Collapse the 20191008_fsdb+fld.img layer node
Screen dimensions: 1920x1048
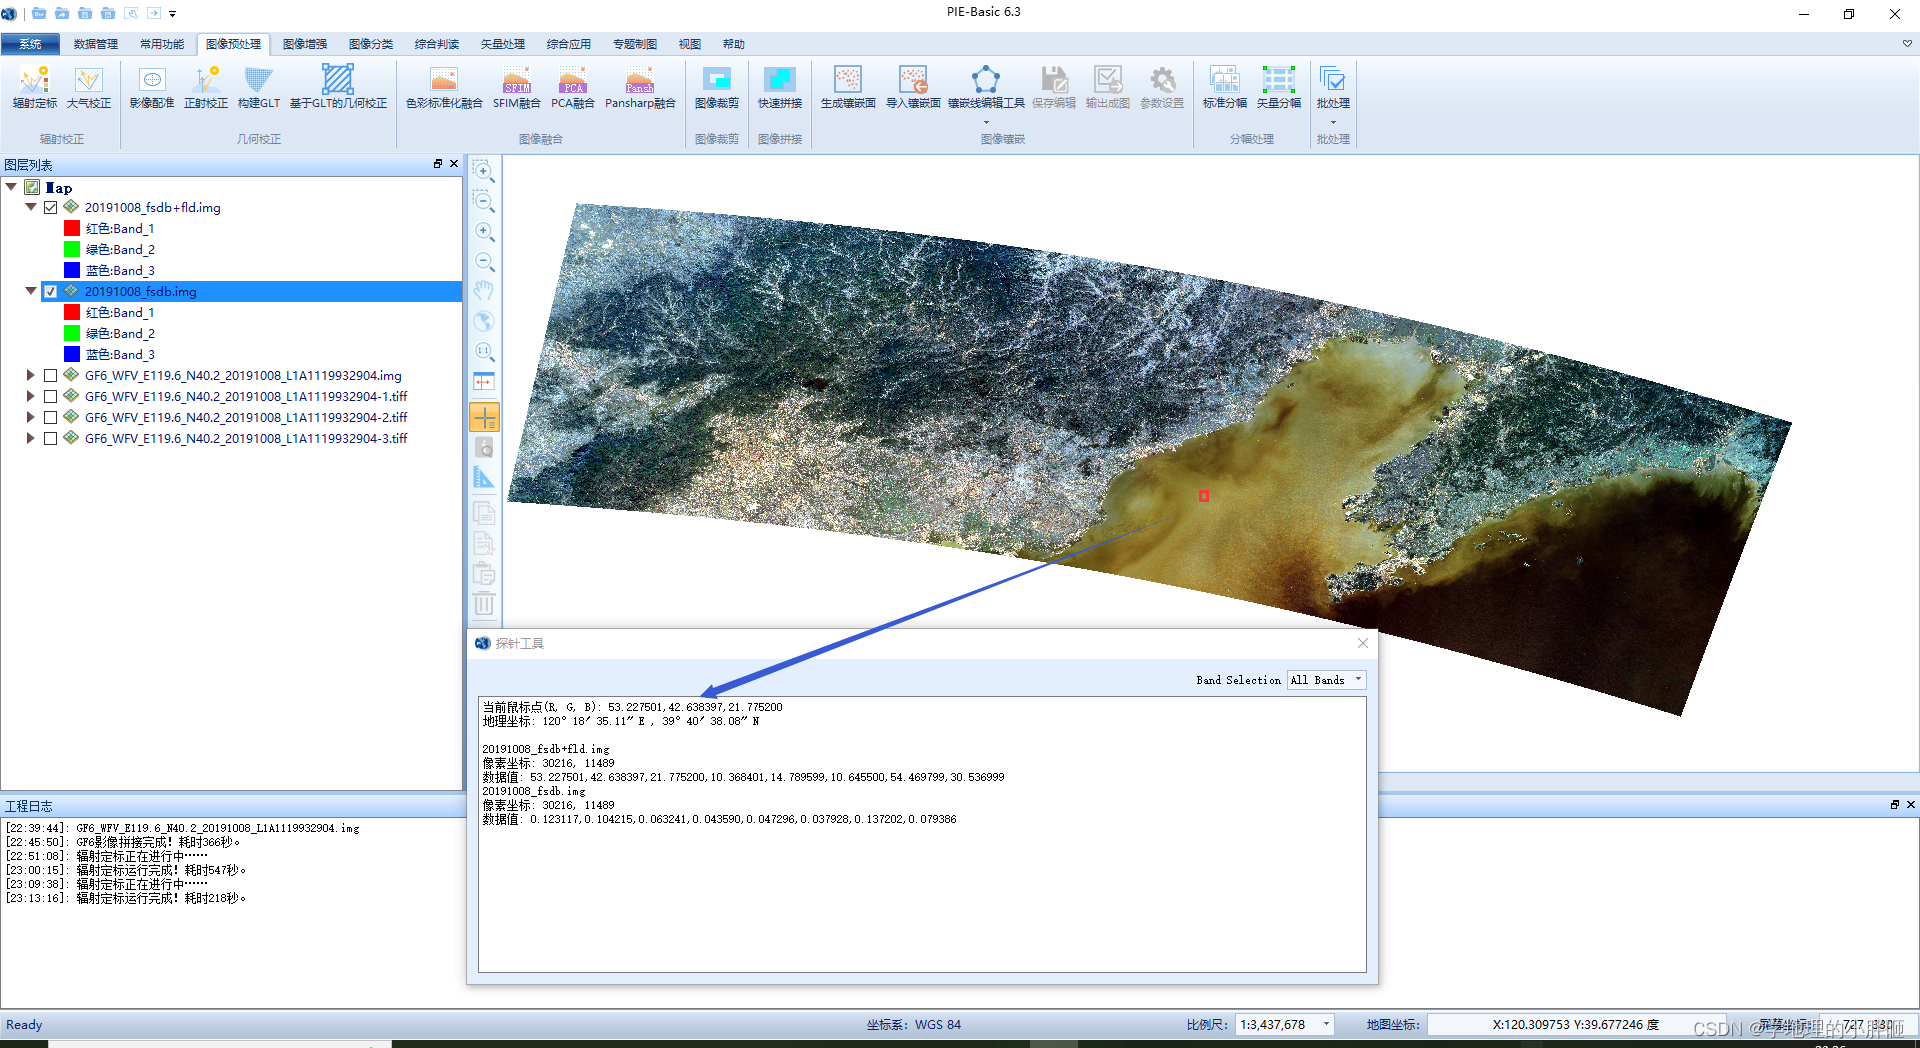(x=31, y=207)
